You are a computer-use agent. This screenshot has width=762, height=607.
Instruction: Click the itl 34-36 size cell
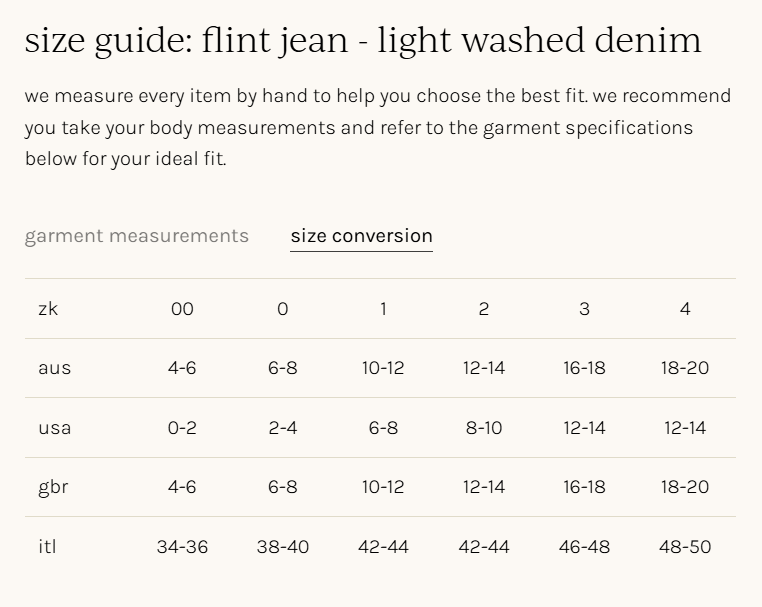coord(182,547)
